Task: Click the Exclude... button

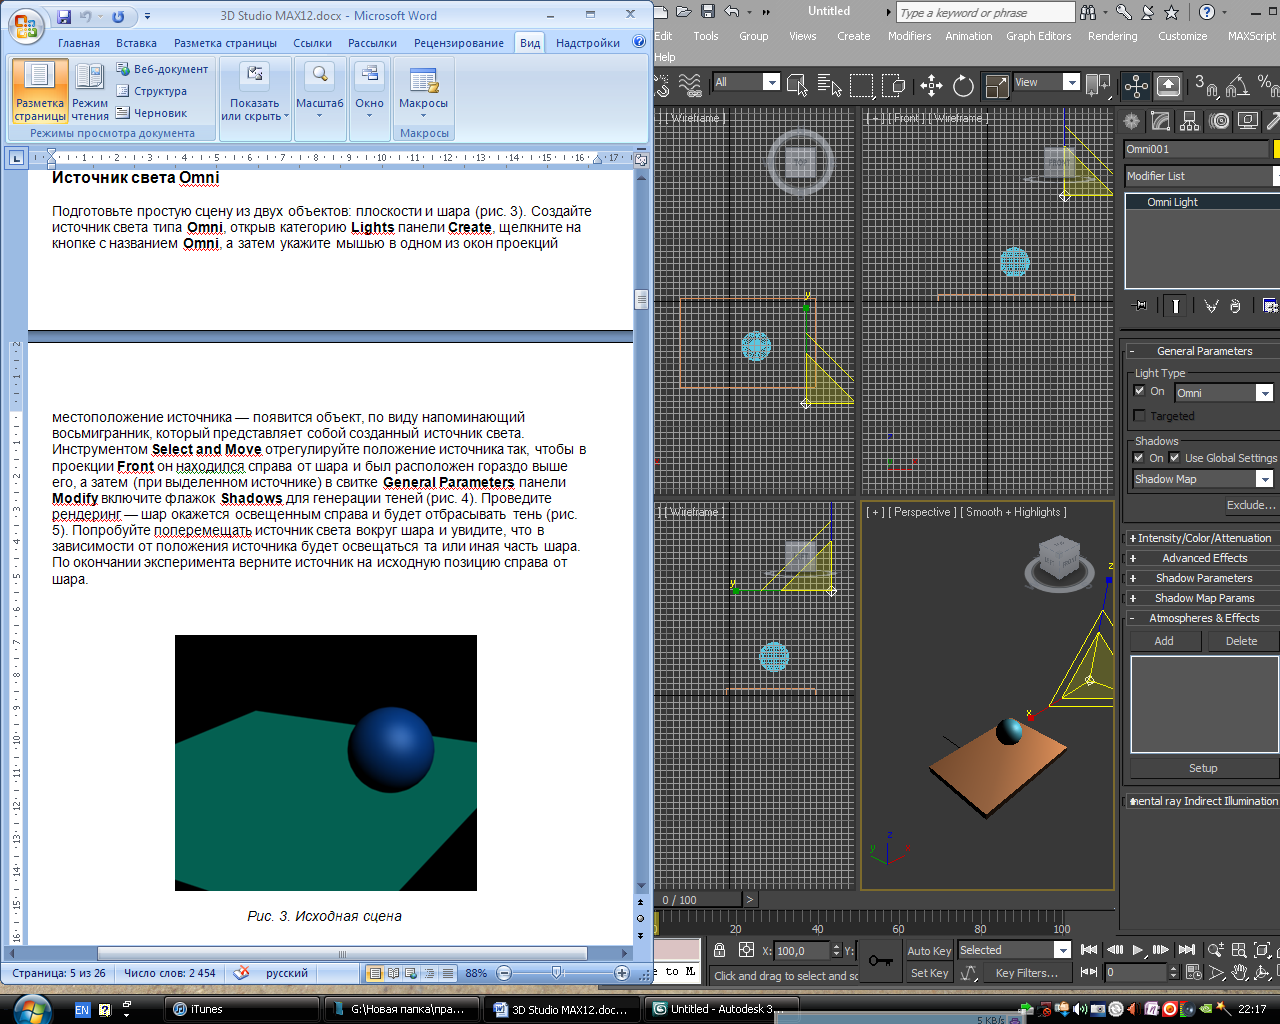Action: pos(1250,505)
